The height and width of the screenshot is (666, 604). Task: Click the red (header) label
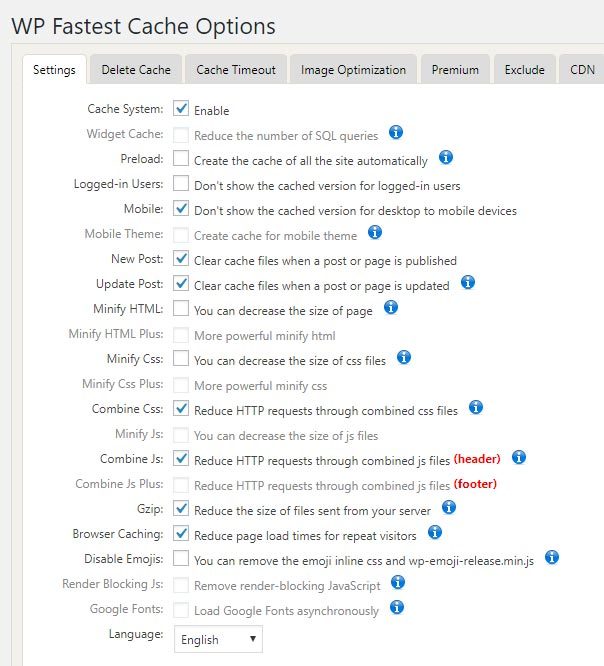(x=477, y=459)
